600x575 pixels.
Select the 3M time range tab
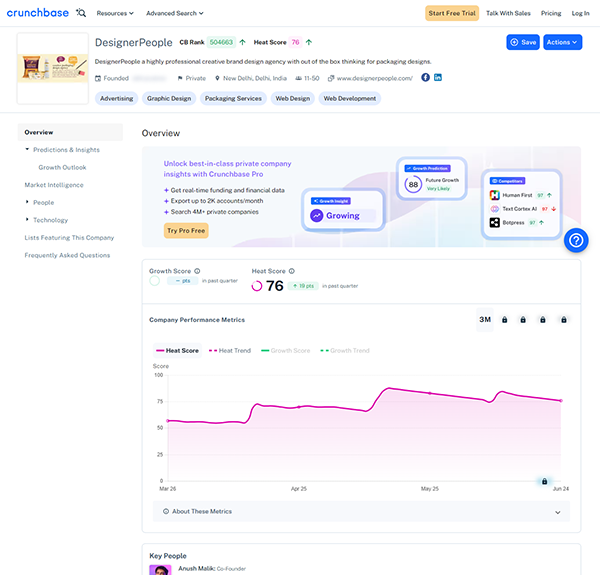[485, 319]
